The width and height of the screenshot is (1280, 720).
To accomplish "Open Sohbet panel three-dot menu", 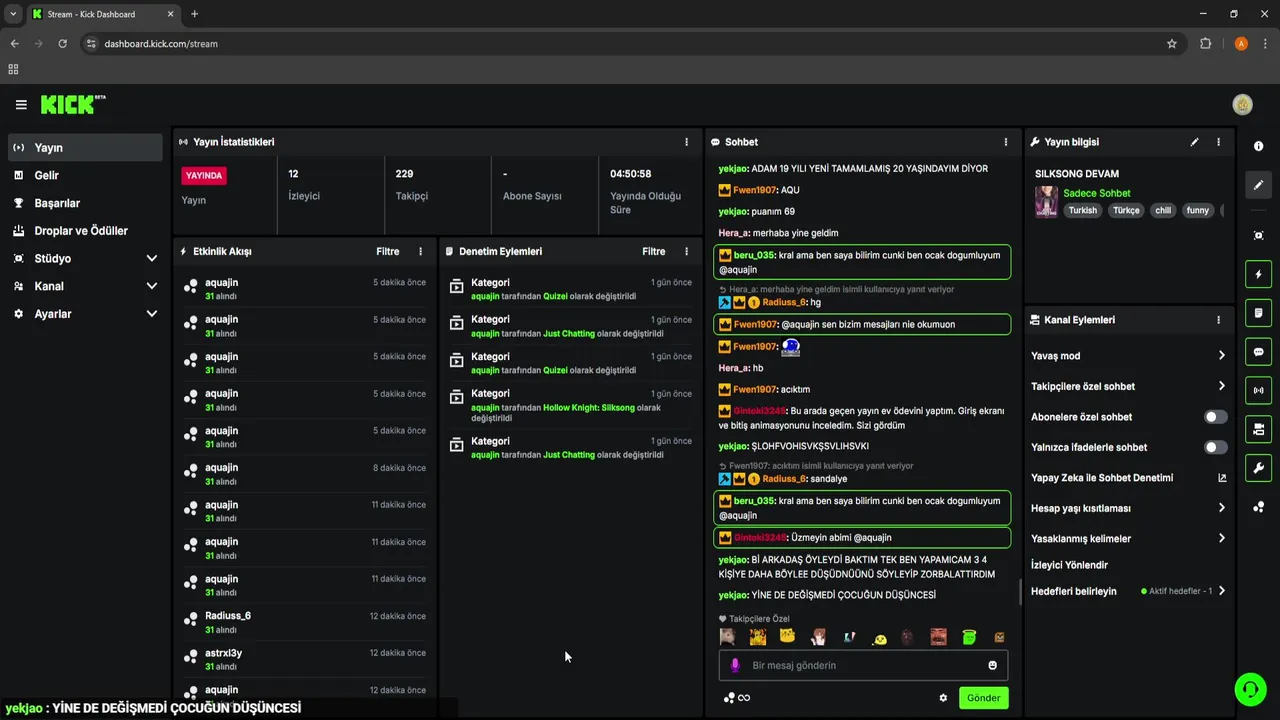I will click(x=1006, y=142).
